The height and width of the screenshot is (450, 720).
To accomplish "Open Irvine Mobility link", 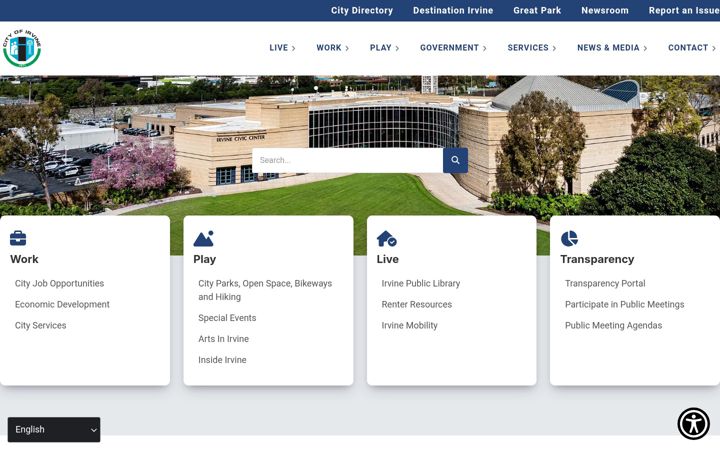I will (409, 326).
